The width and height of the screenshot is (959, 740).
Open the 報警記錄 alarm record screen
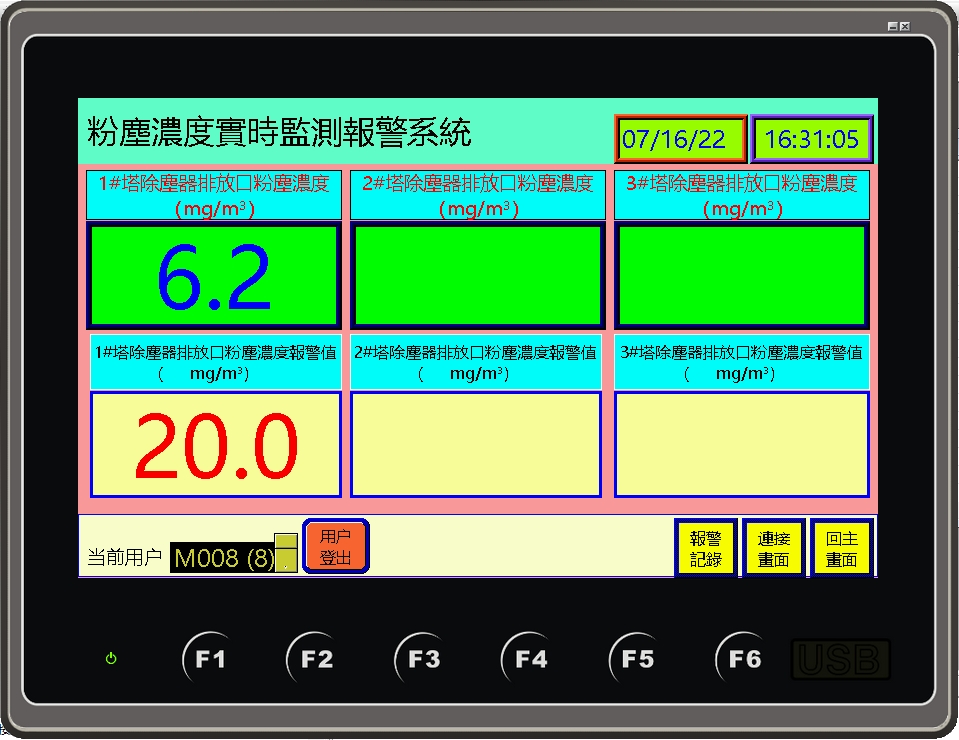point(705,548)
